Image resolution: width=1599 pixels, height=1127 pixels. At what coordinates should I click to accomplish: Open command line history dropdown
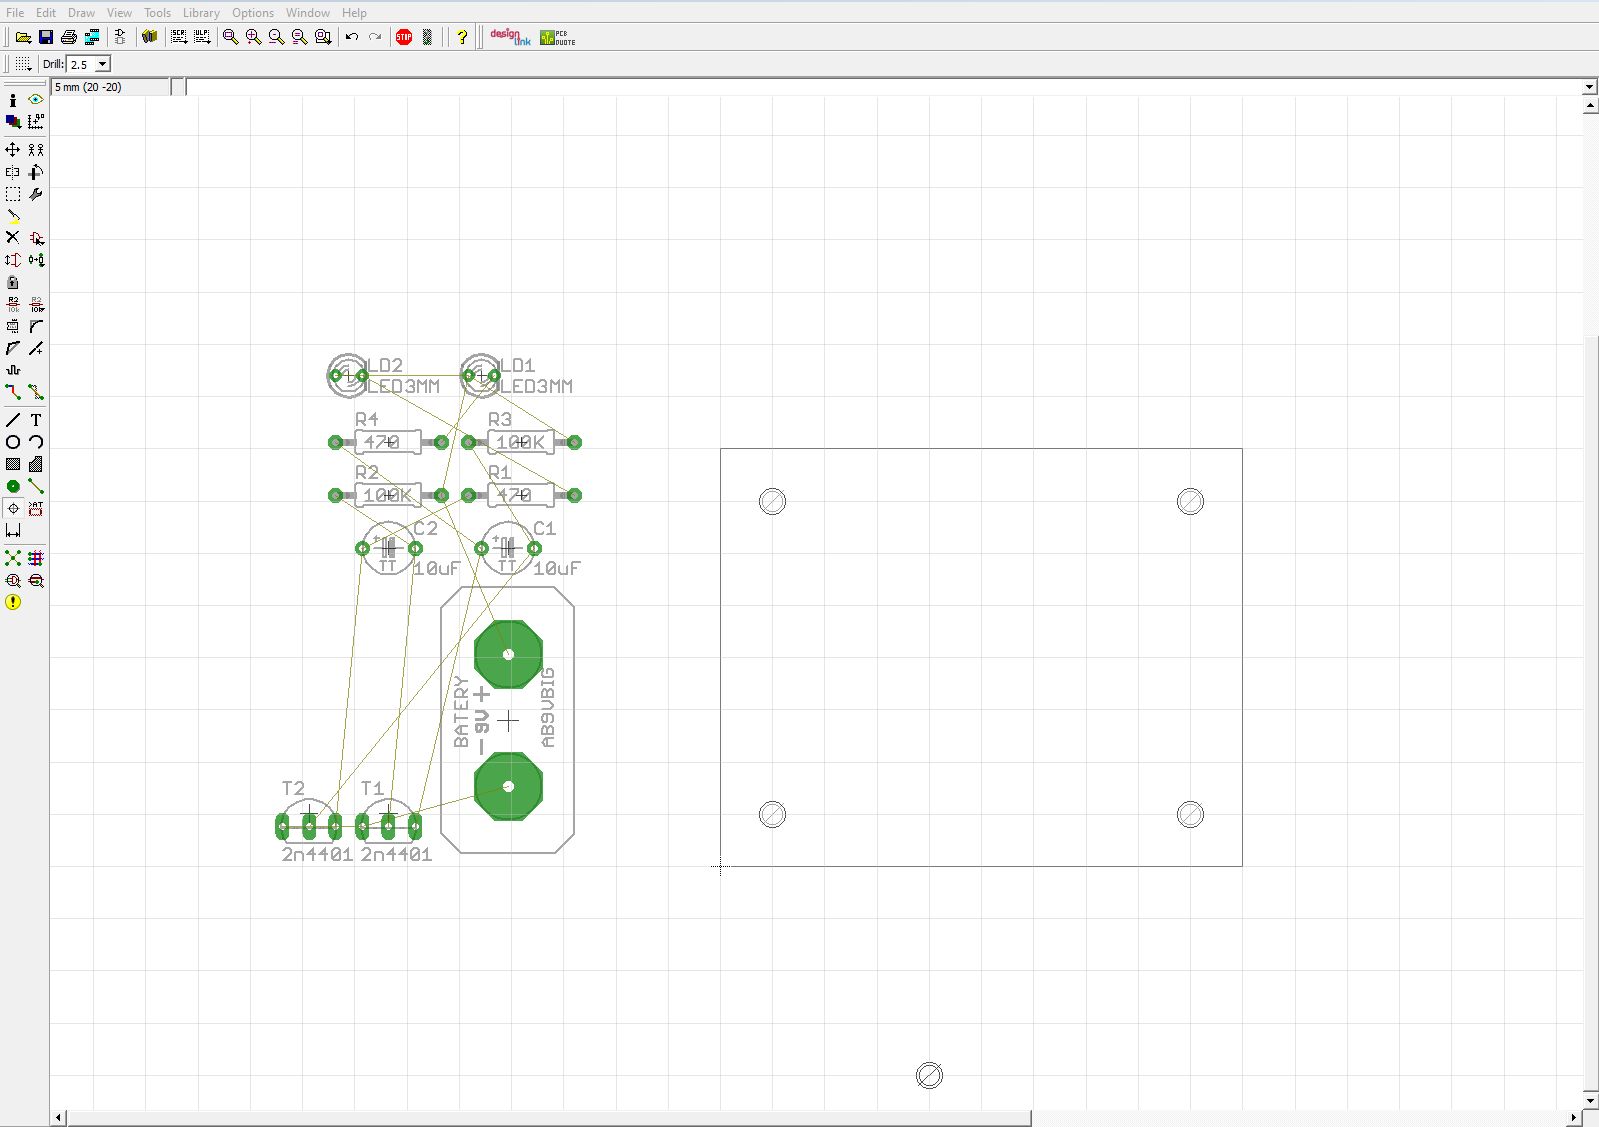[1590, 87]
